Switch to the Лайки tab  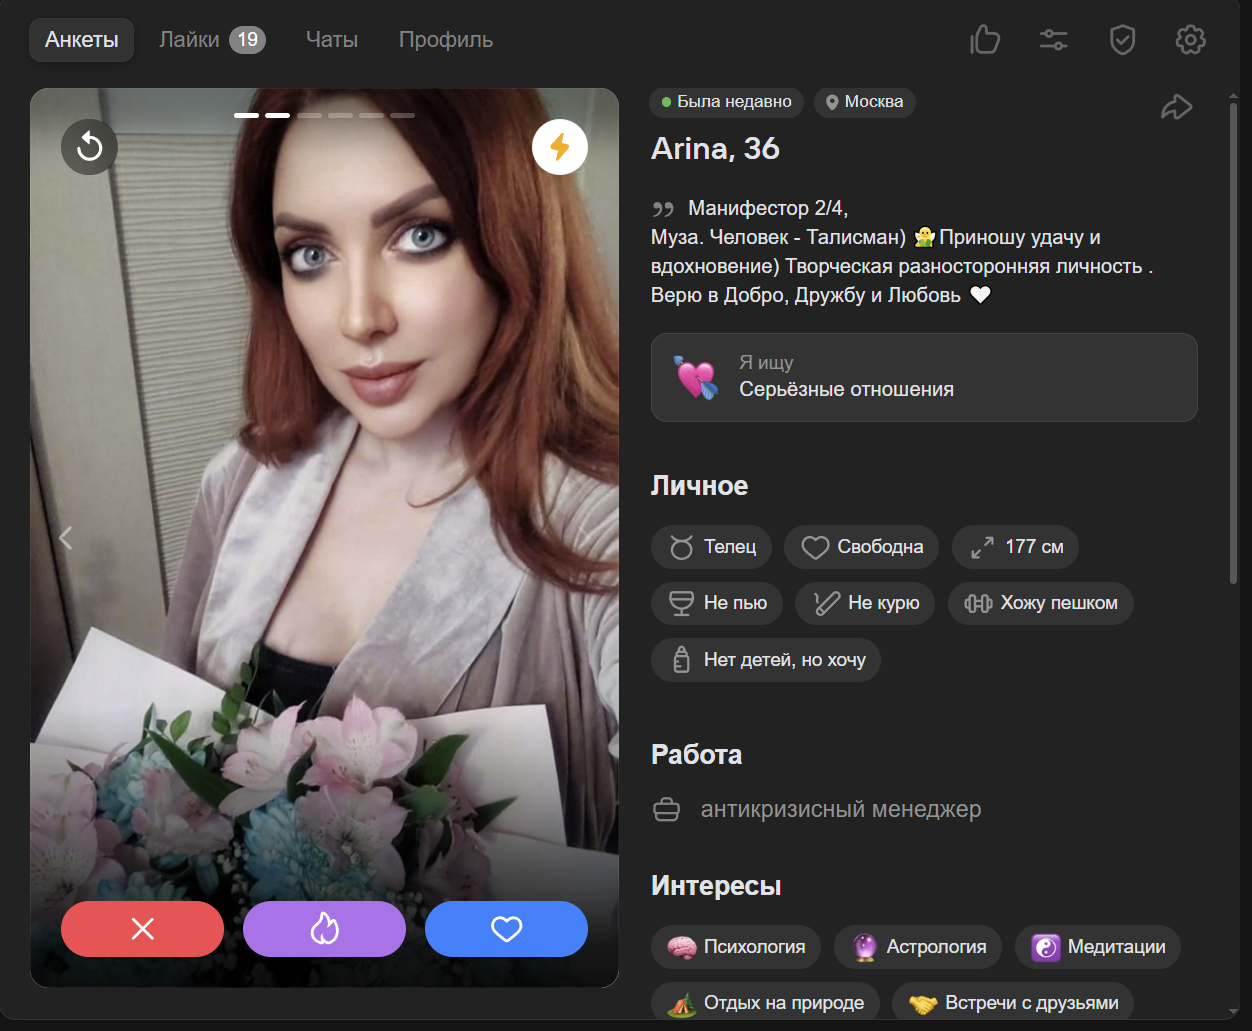click(x=211, y=40)
